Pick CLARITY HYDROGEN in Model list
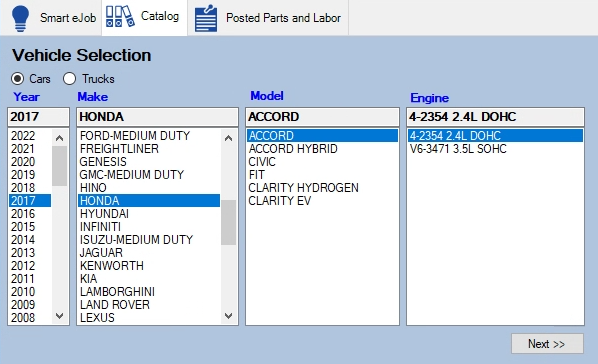The height and width of the screenshot is (364, 598). pyautogui.click(x=322, y=188)
